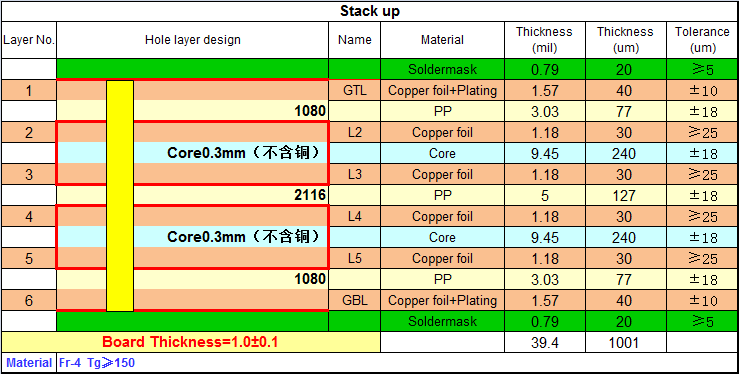Select "Soldermask" material below the GBL row
This screenshot has height=374, width=739.
pyautogui.click(x=442, y=321)
